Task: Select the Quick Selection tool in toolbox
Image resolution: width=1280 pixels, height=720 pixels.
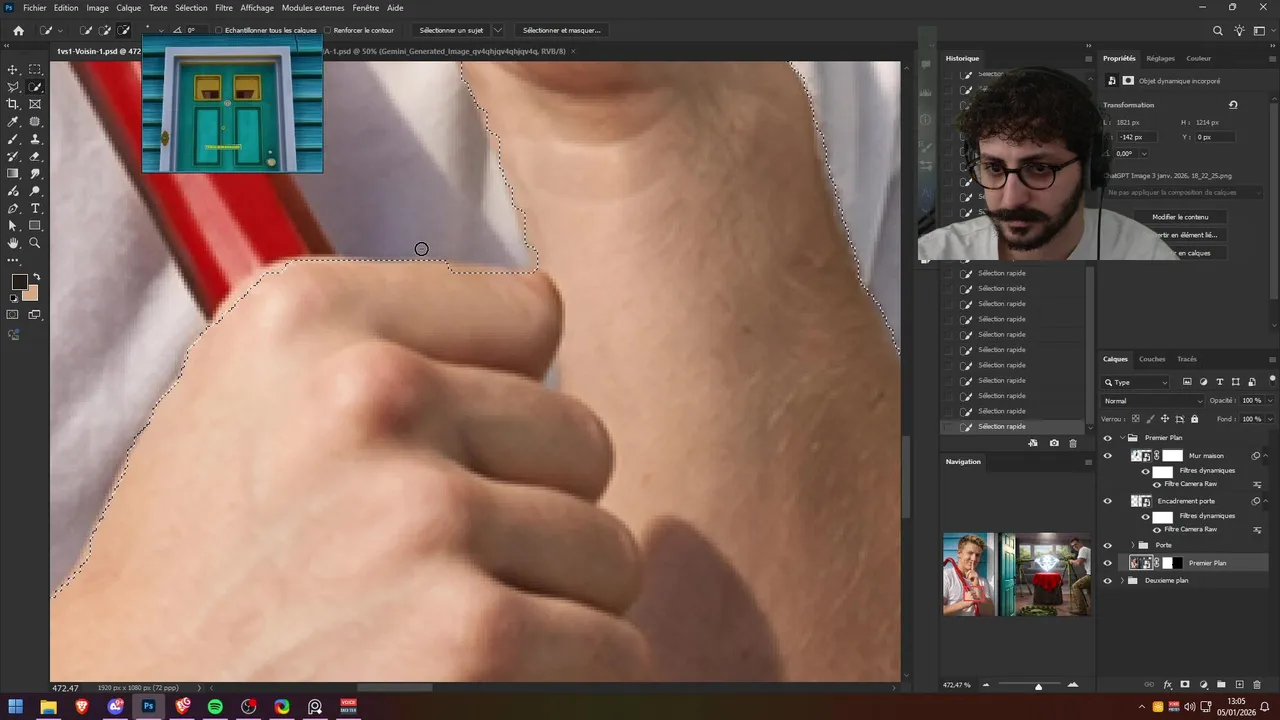Action: (x=35, y=87)
